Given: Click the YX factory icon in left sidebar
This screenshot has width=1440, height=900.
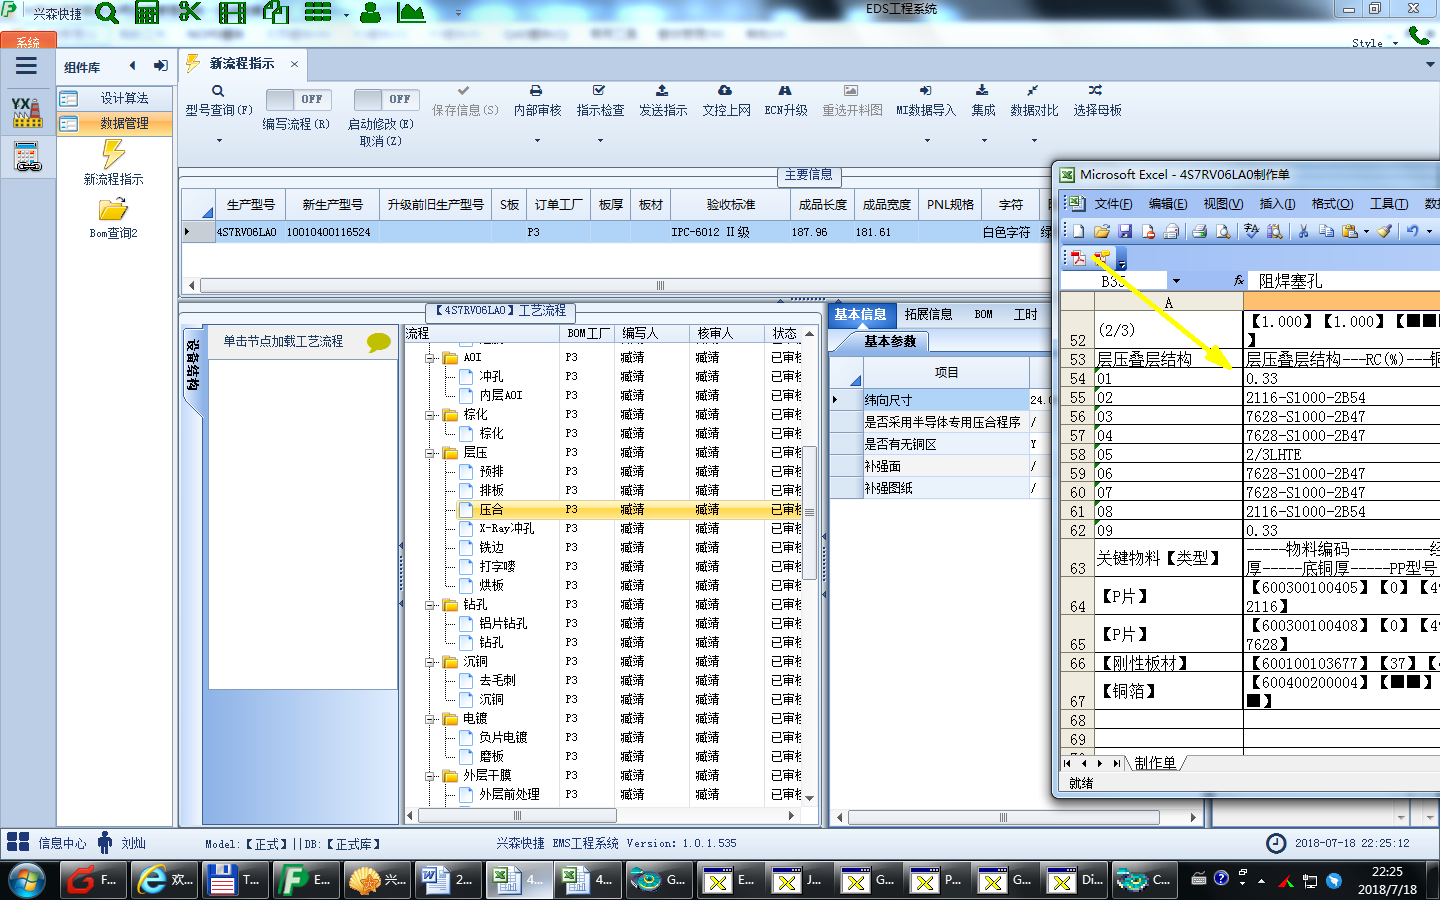Looking at the screenshot, I should click(x=27, y=112).
